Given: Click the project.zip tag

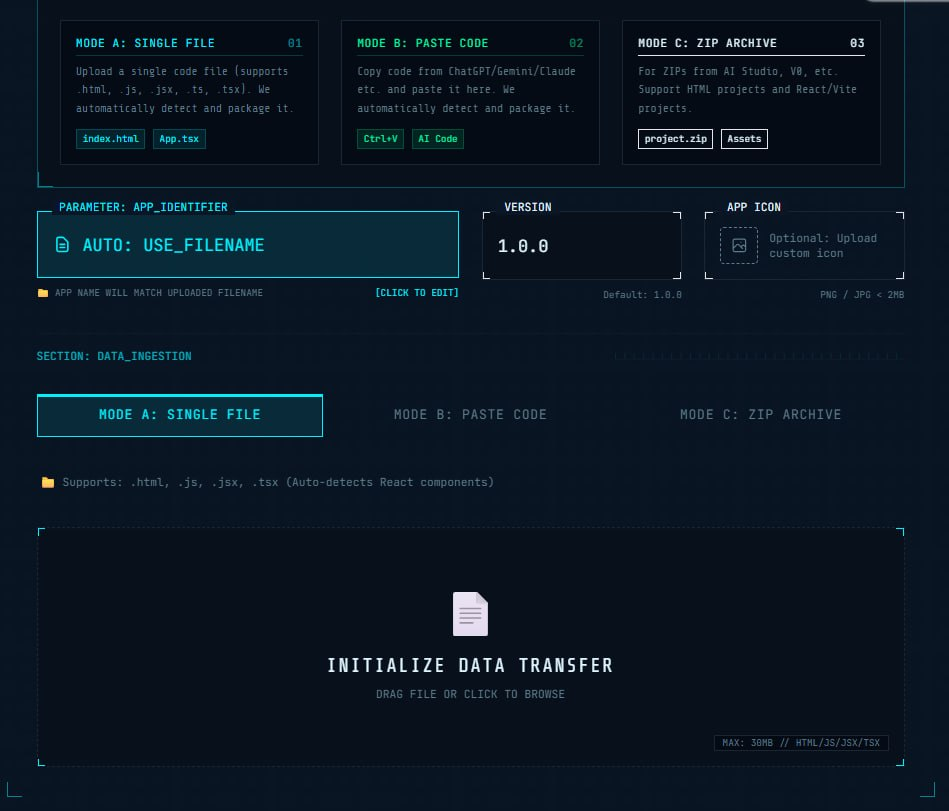Looking at the screenshot, I should (675, 139).
